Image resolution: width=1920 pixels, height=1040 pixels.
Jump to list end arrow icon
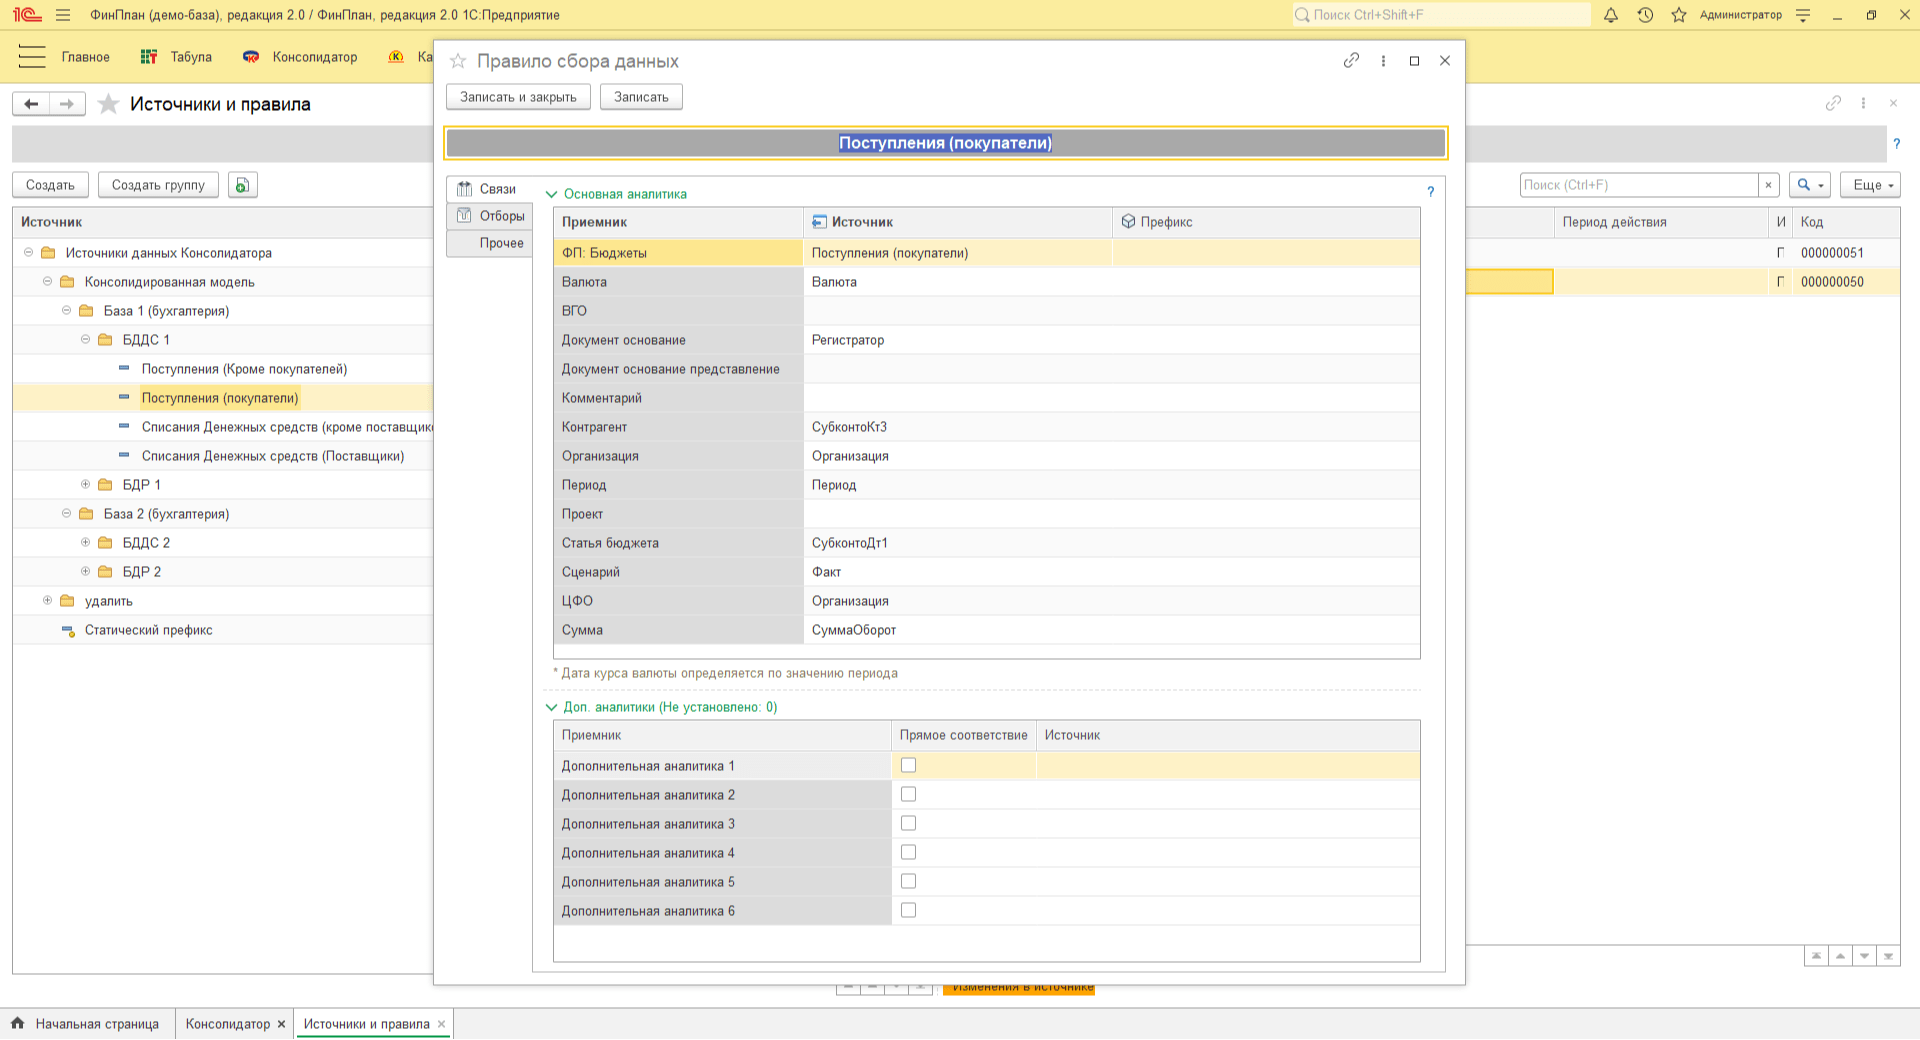pos(1888,956)
